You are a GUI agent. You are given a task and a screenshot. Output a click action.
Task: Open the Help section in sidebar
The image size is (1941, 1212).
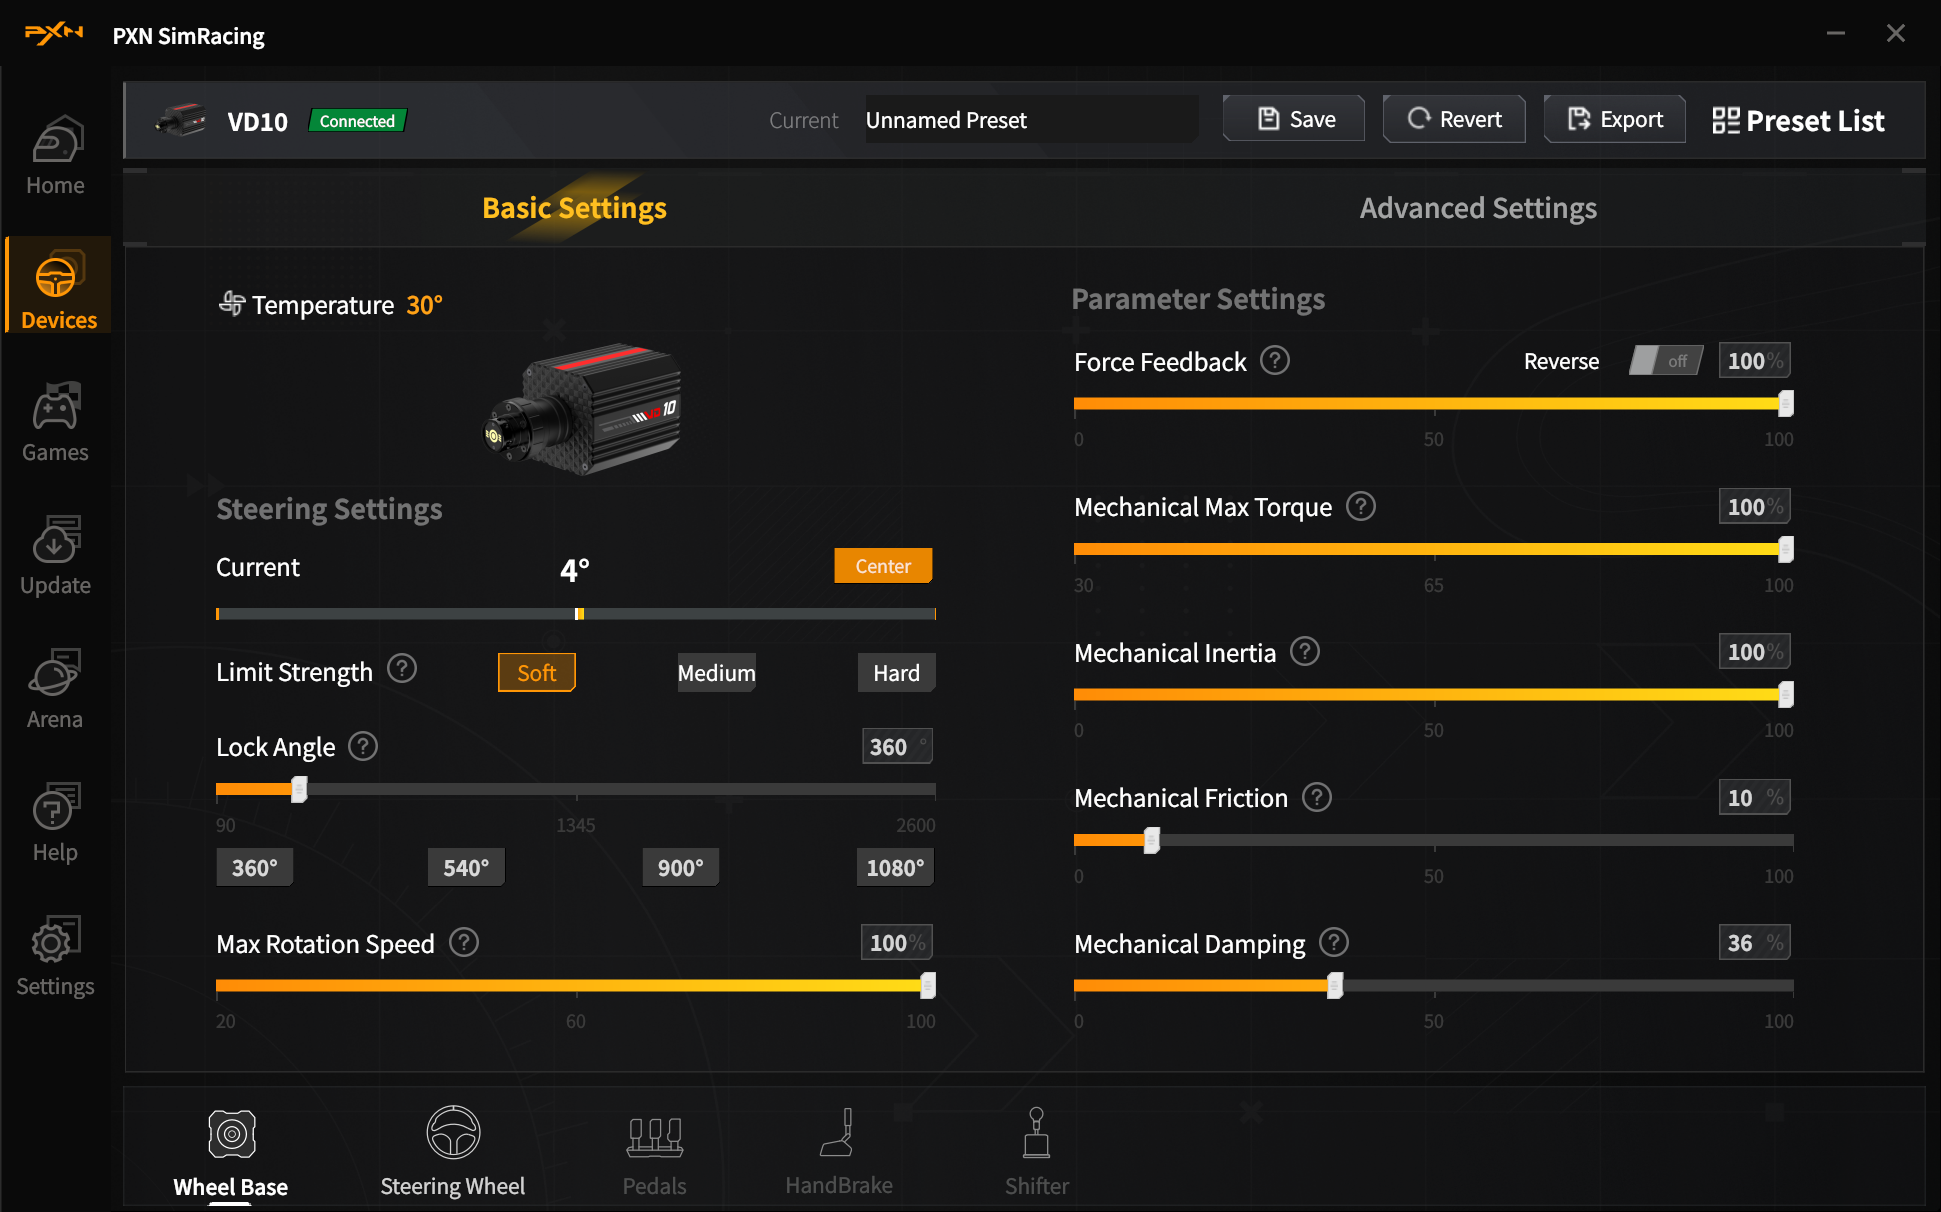coord(55,822)
